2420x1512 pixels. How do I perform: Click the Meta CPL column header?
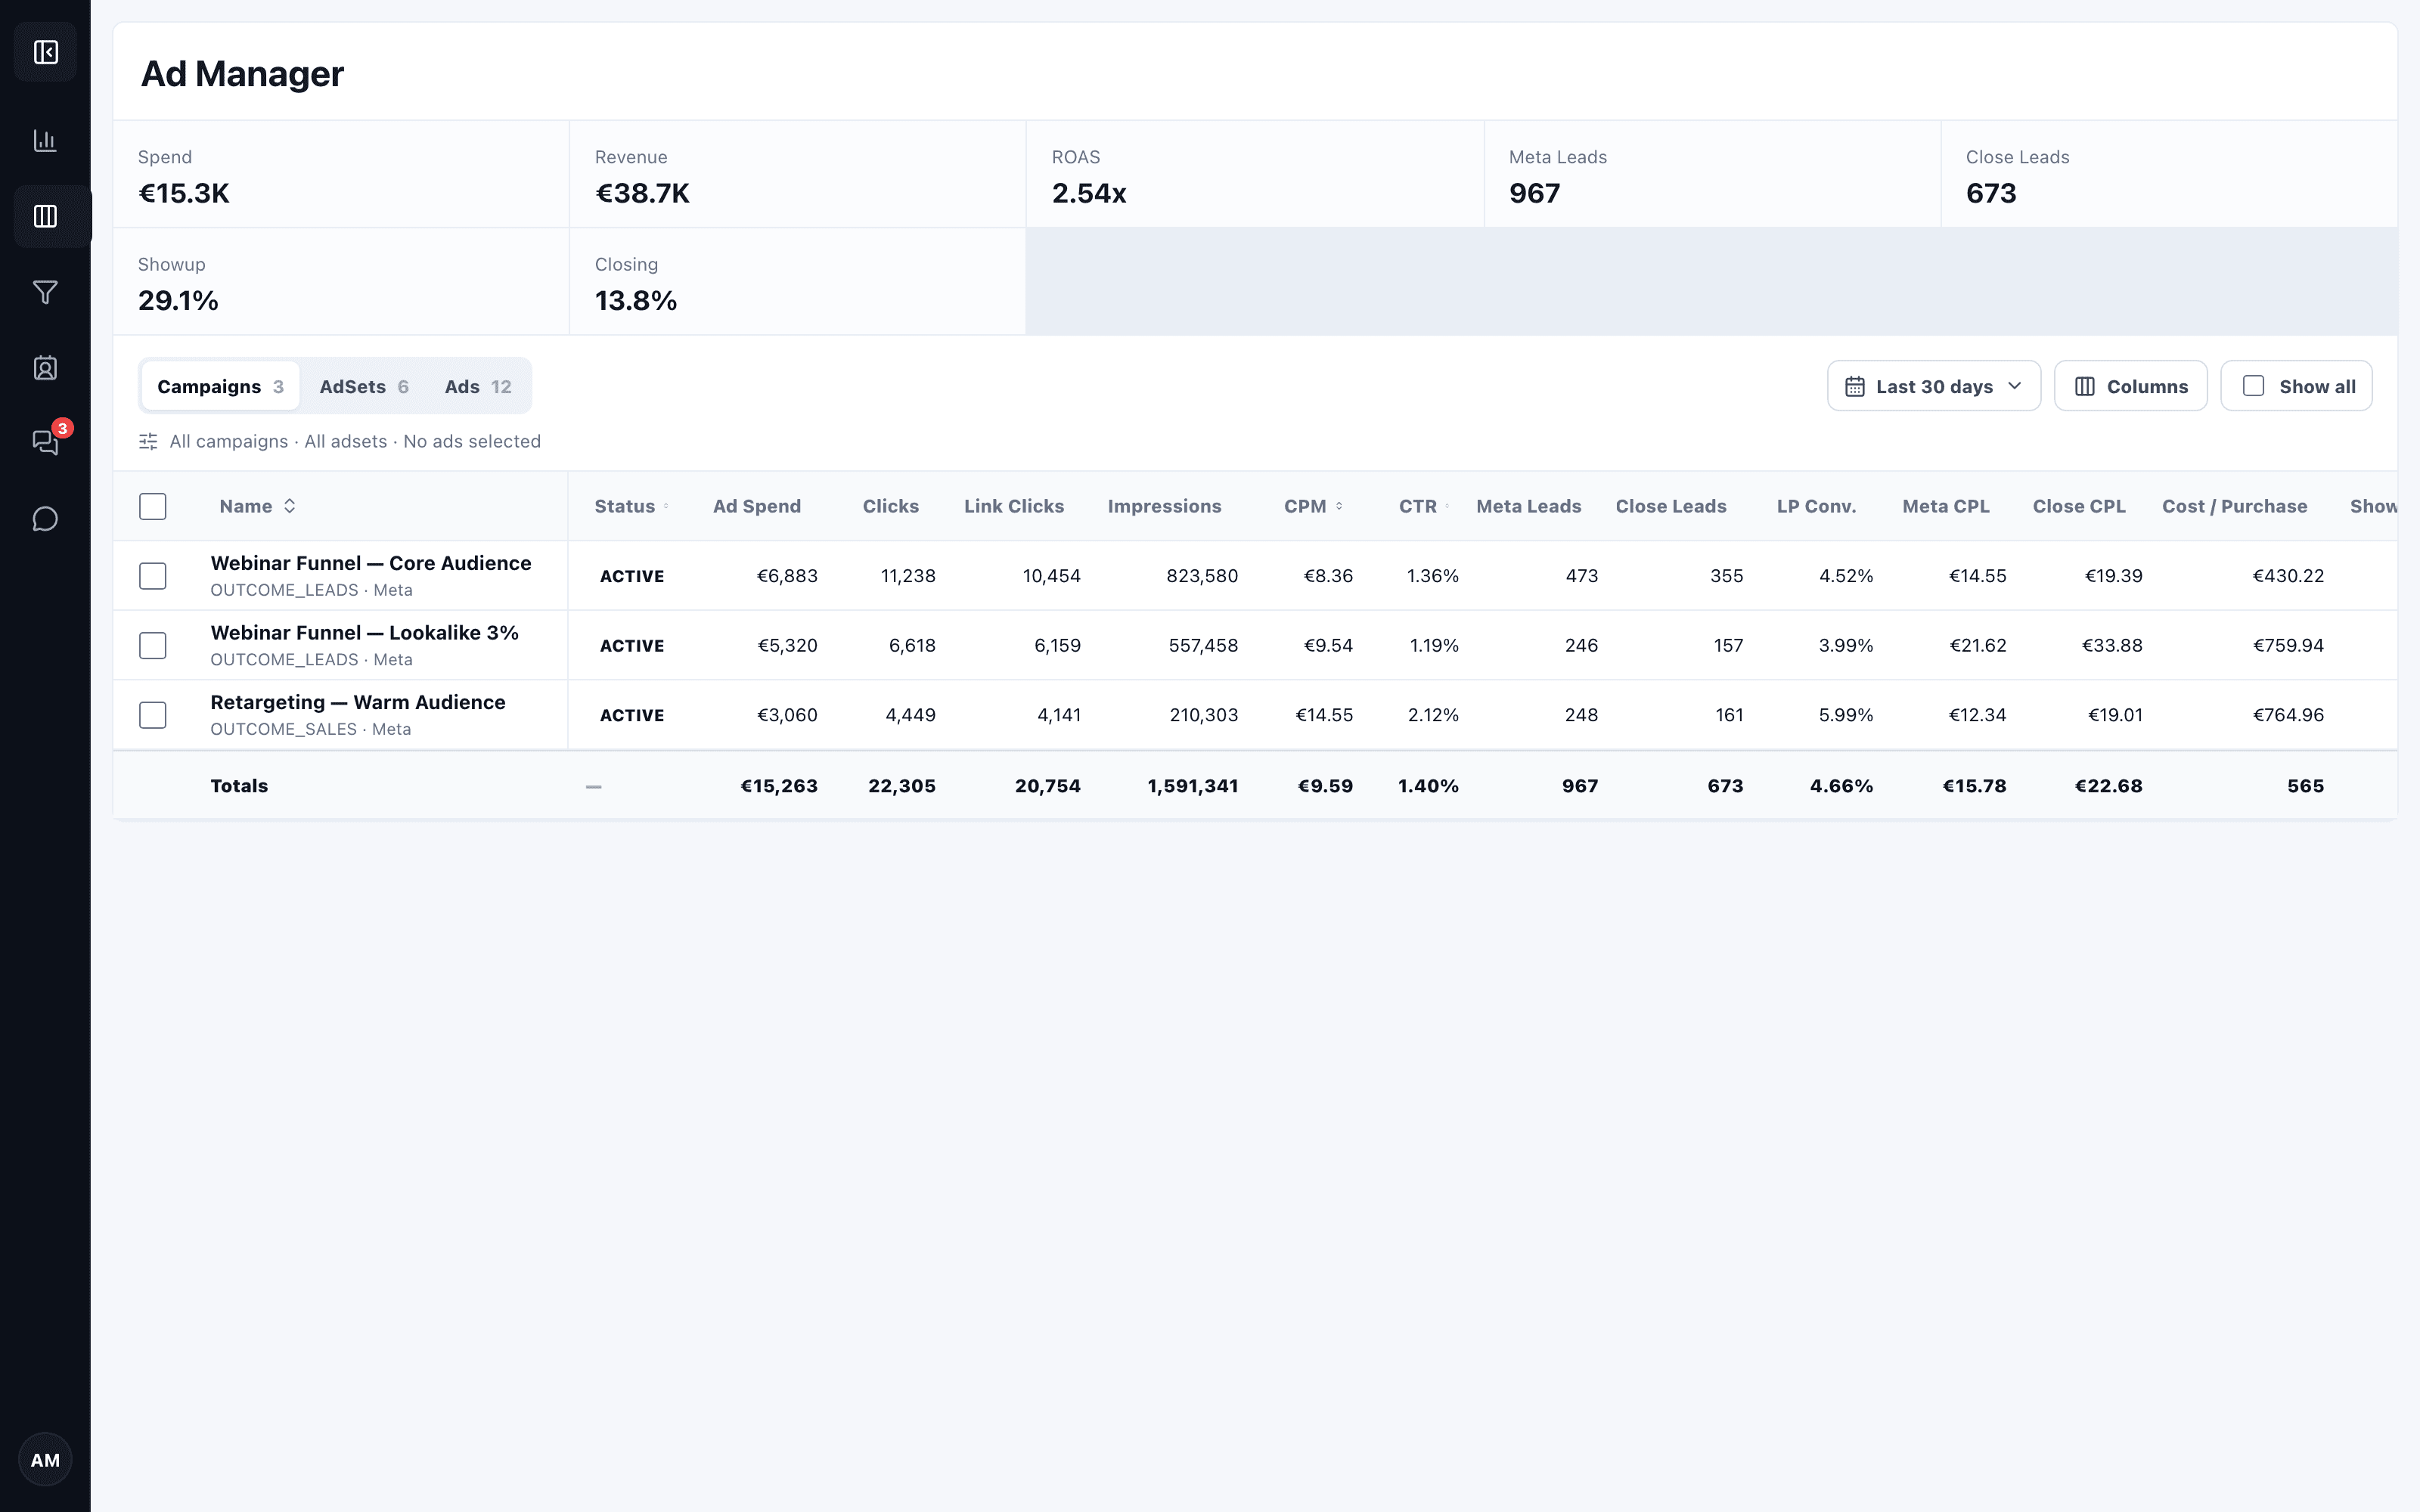coord(1946,506)
